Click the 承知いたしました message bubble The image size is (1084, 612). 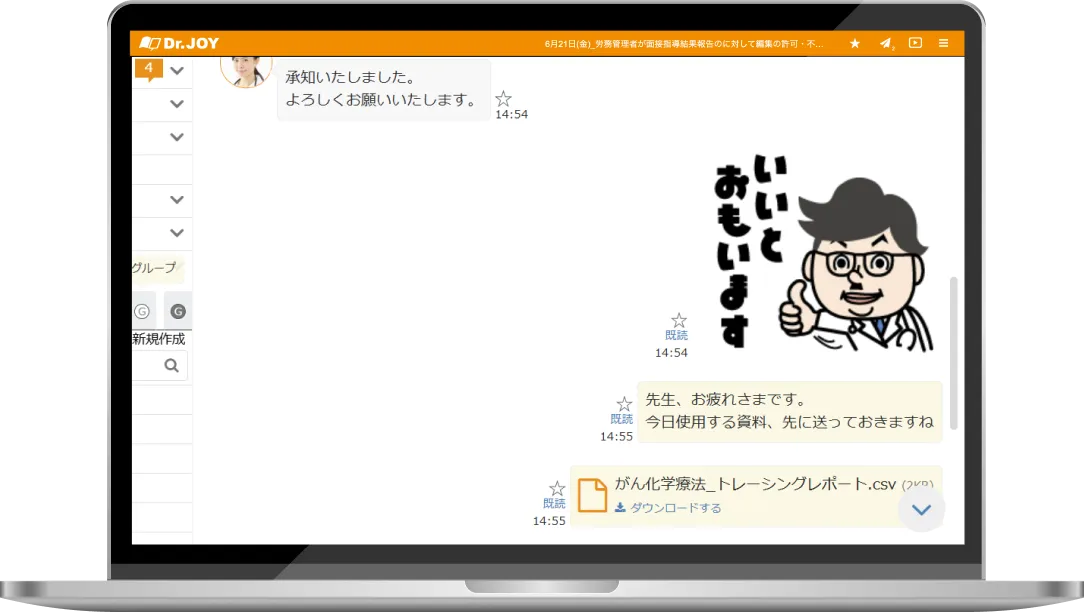tap(384, 89)
